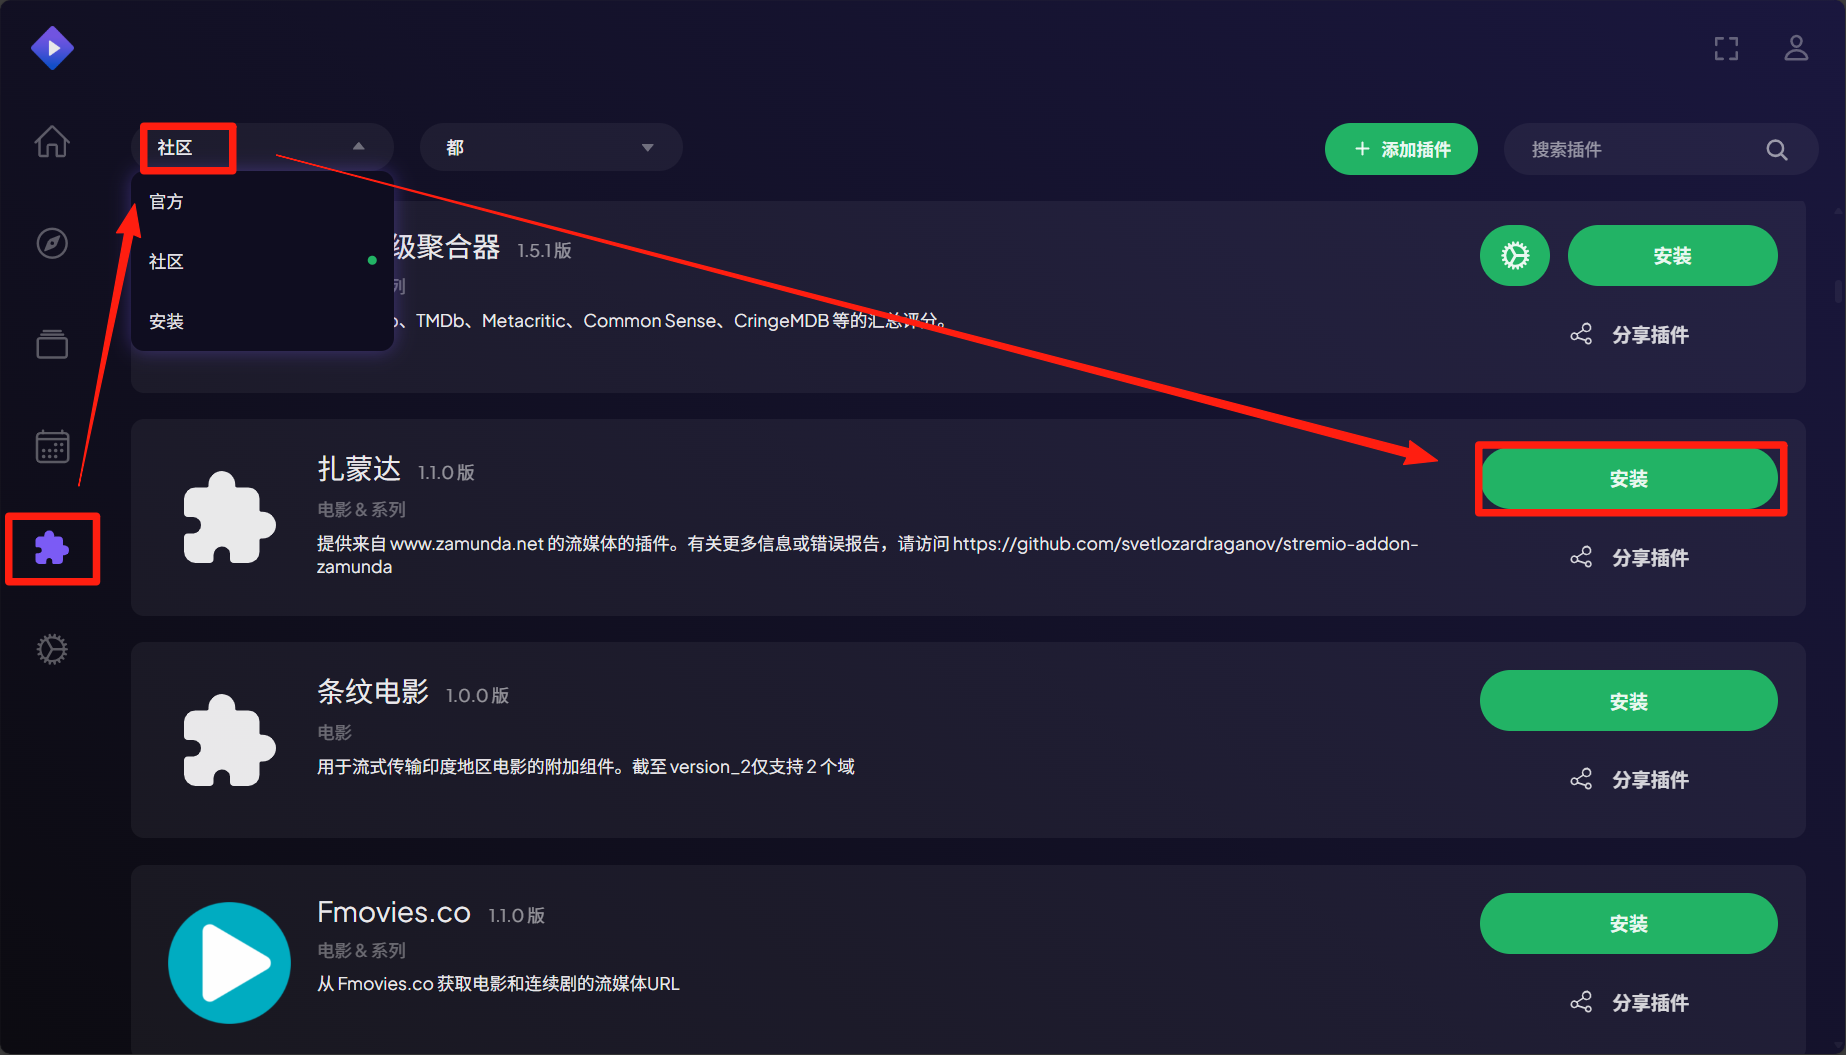Open Settings gear in sidebar
This screenshot has height=1055, width=1846.
point(52,650)
